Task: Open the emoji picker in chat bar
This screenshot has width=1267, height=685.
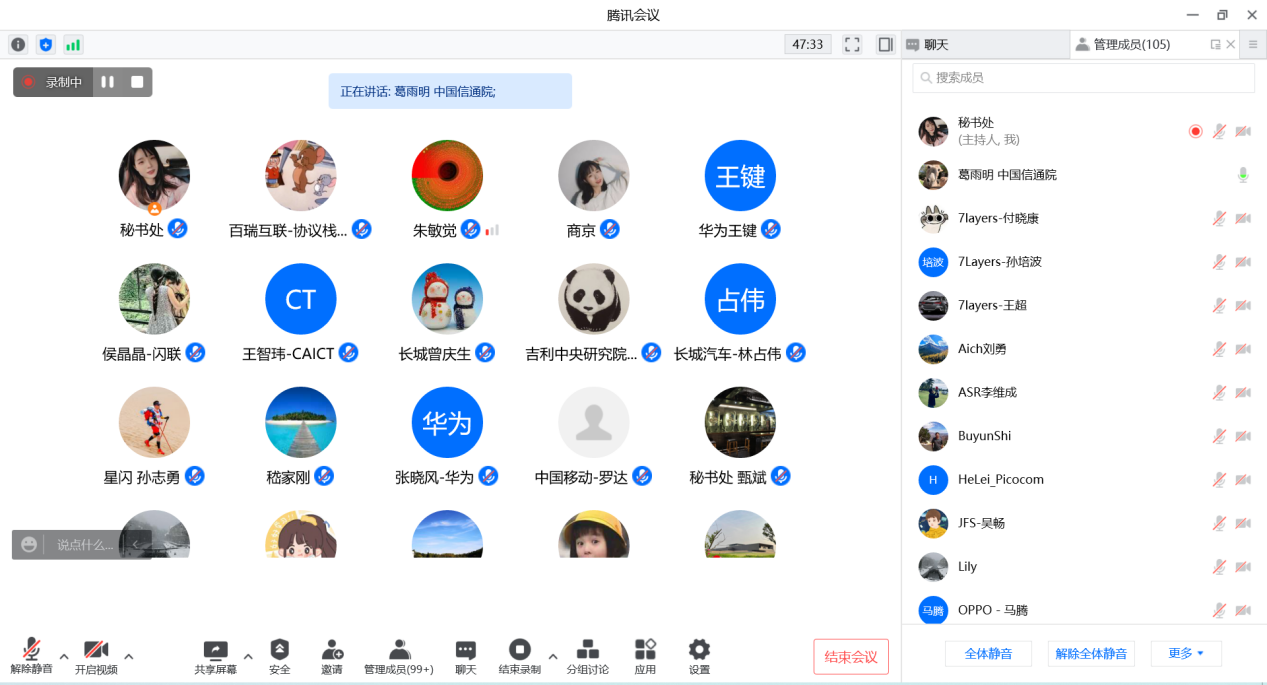Action: tap(29, 544)
